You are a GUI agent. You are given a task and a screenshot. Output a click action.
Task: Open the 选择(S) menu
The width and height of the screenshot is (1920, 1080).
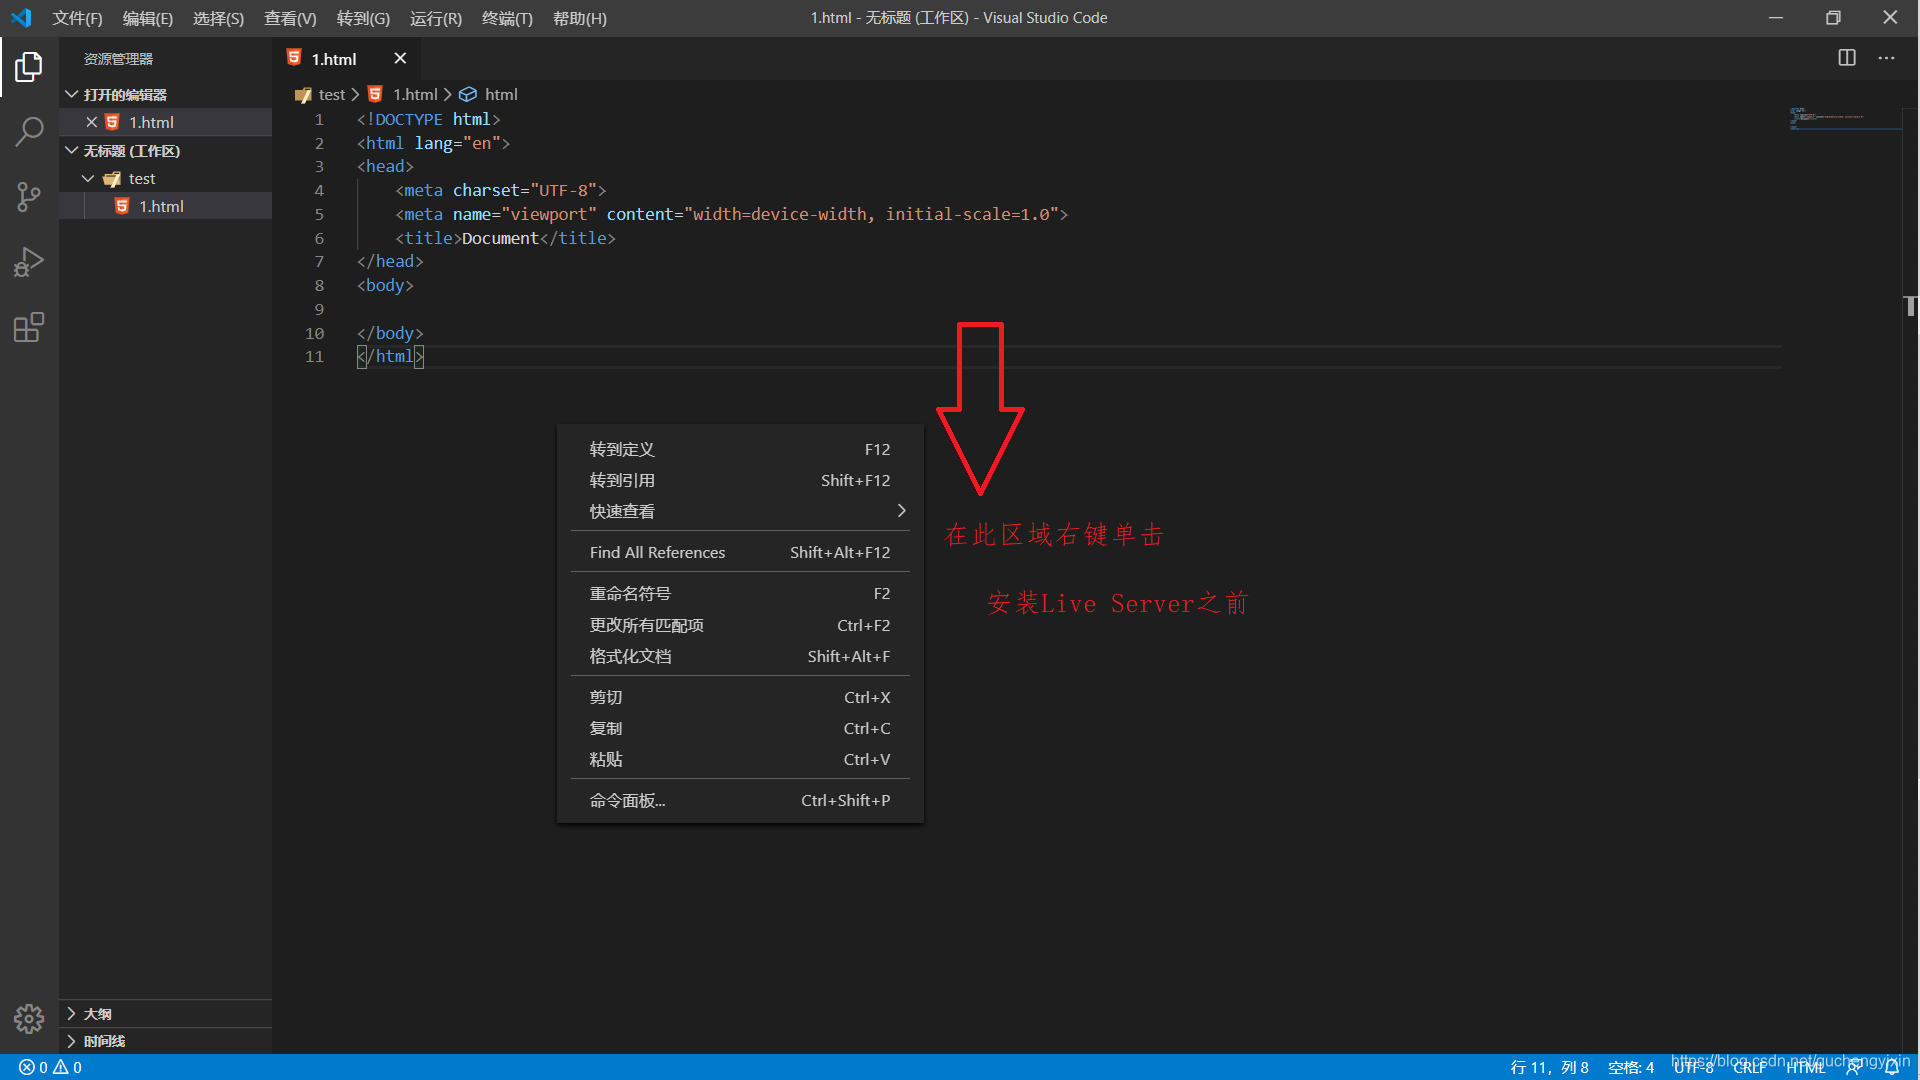tap(218, 18)
